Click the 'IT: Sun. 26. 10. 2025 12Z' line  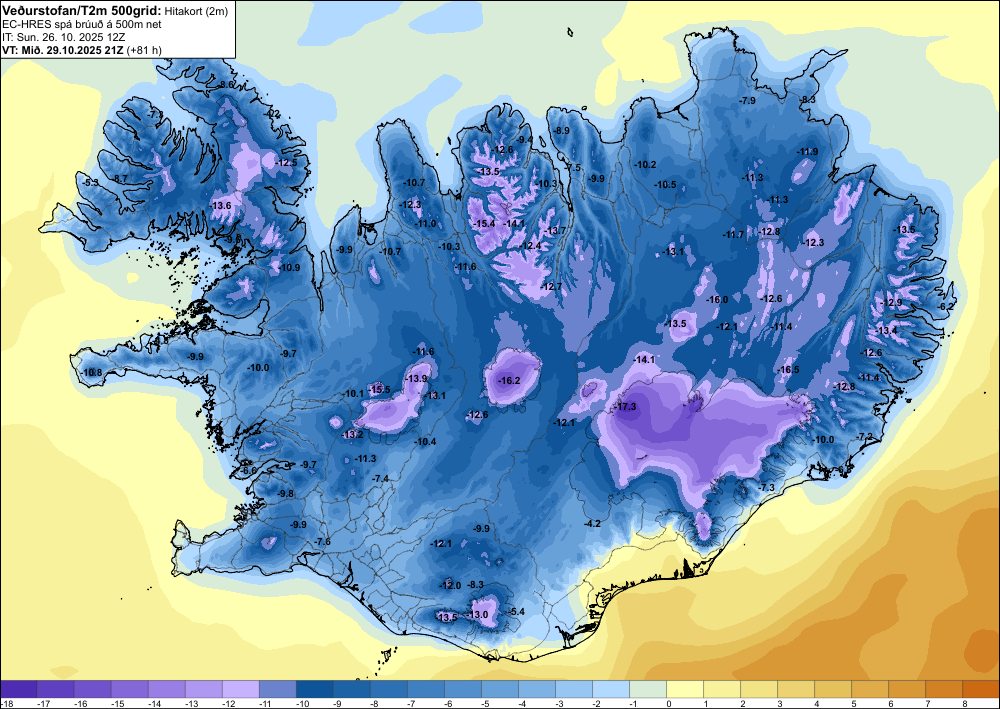[64, 37]
